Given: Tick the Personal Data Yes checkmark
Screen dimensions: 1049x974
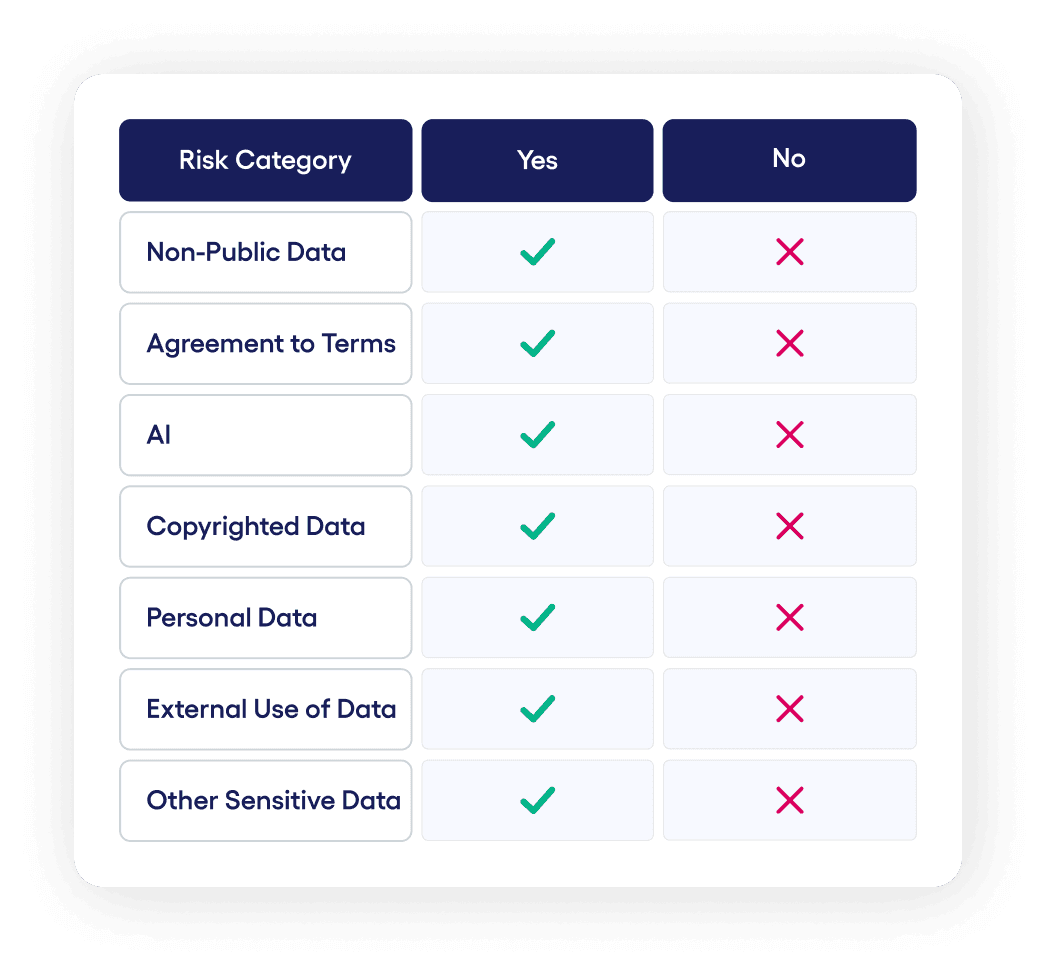Looking at the screenshot, I should point(537,618).
